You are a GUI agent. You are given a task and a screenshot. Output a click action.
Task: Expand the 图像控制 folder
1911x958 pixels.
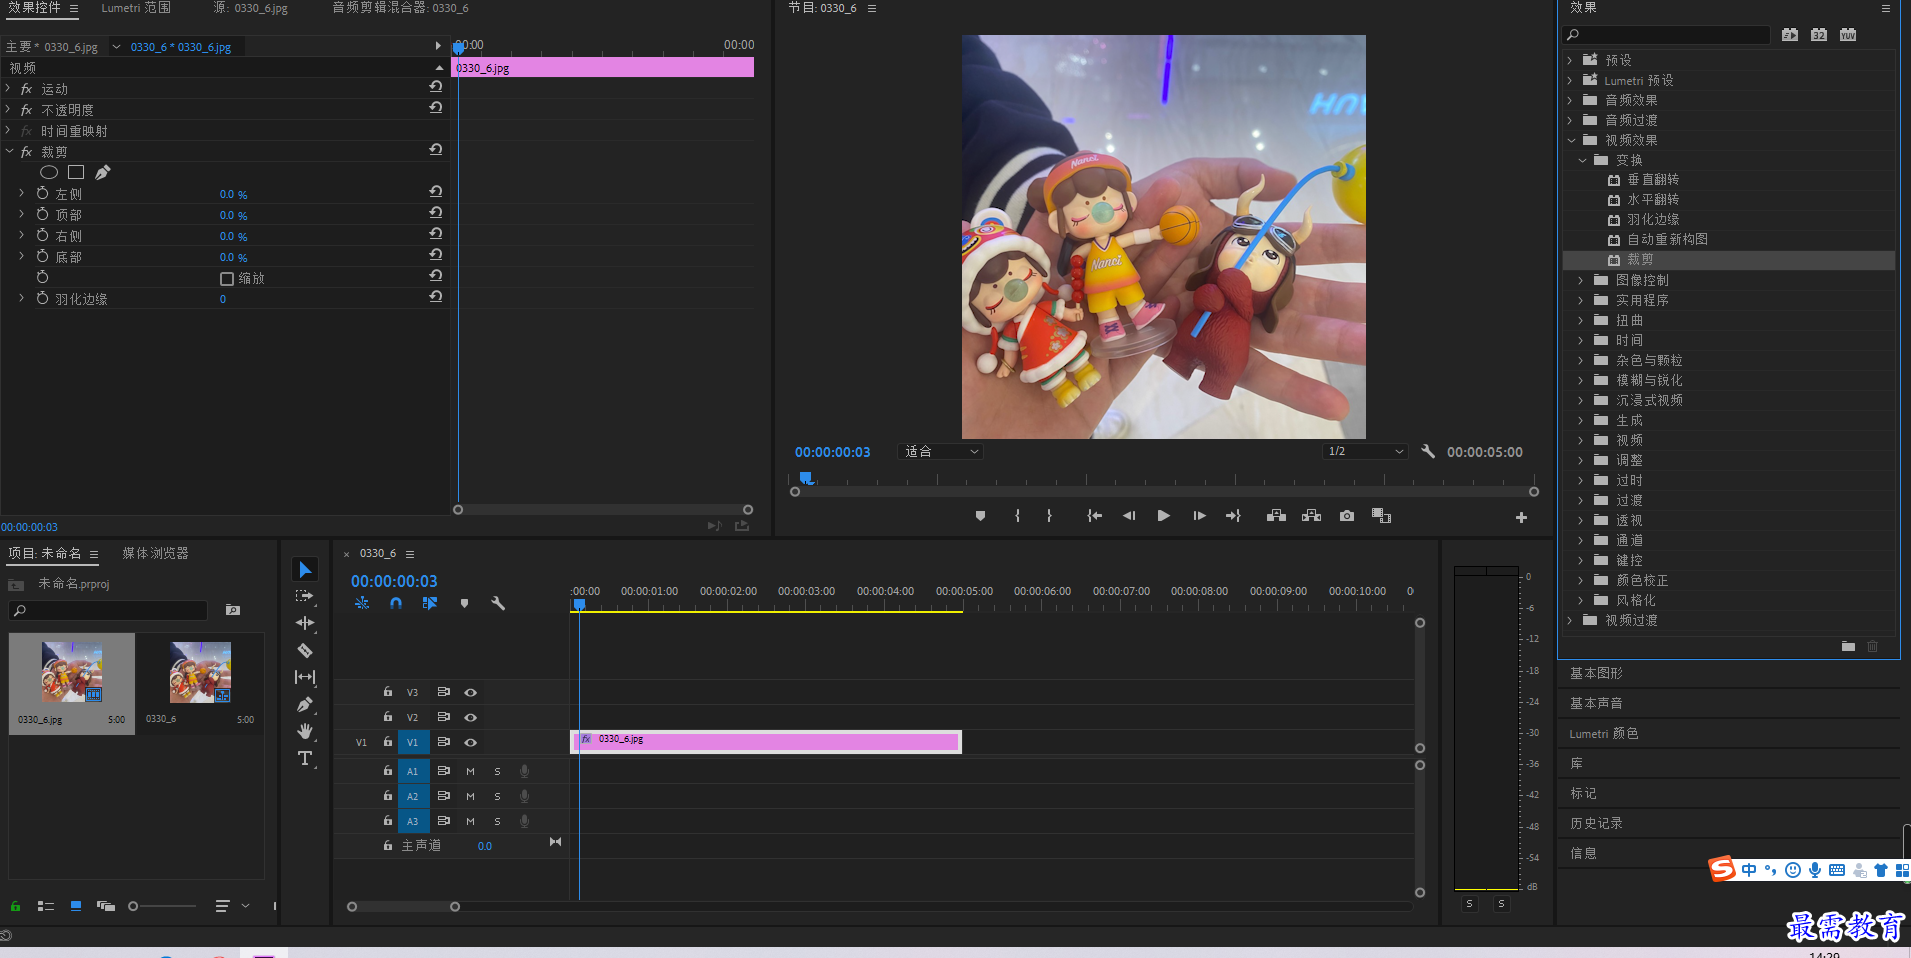coord(1581,280)
